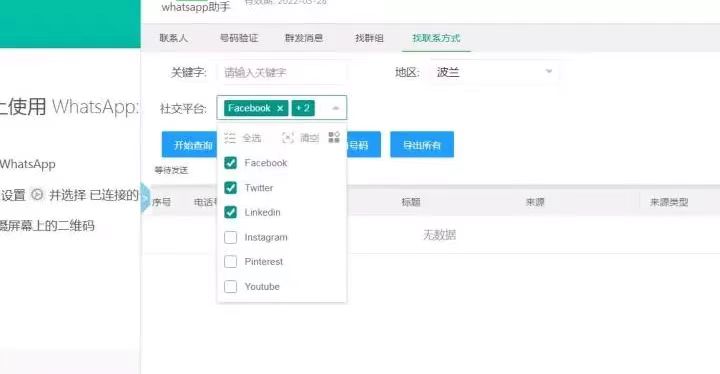
Task: Click the 标题 column header
Action: click(x=411, y=202)
